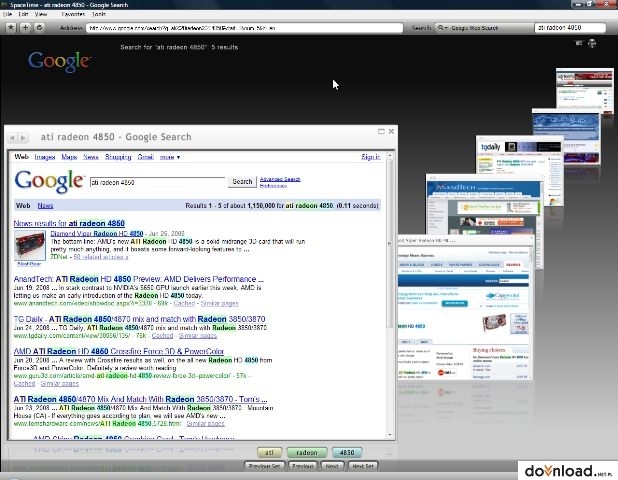618x480 pixels.
Task: Open the Preferences link
Action: [273, 185]
